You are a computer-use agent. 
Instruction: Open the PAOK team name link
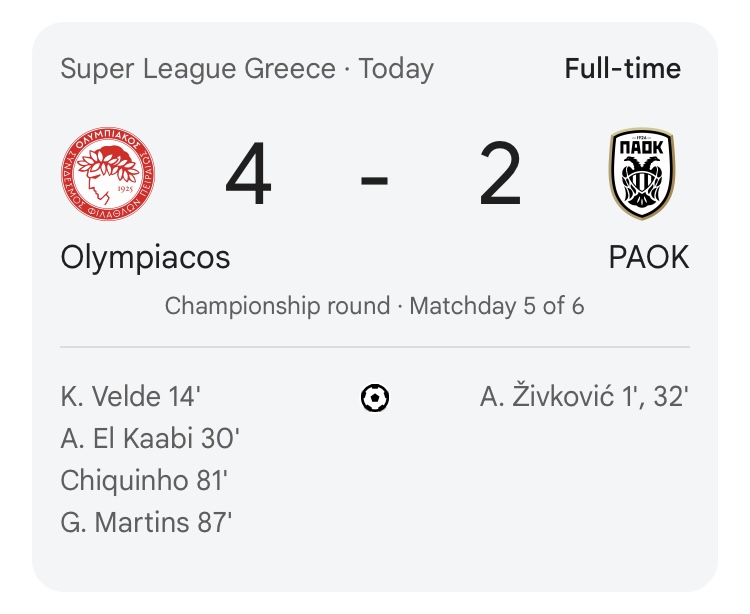click(x=649, y=257)
